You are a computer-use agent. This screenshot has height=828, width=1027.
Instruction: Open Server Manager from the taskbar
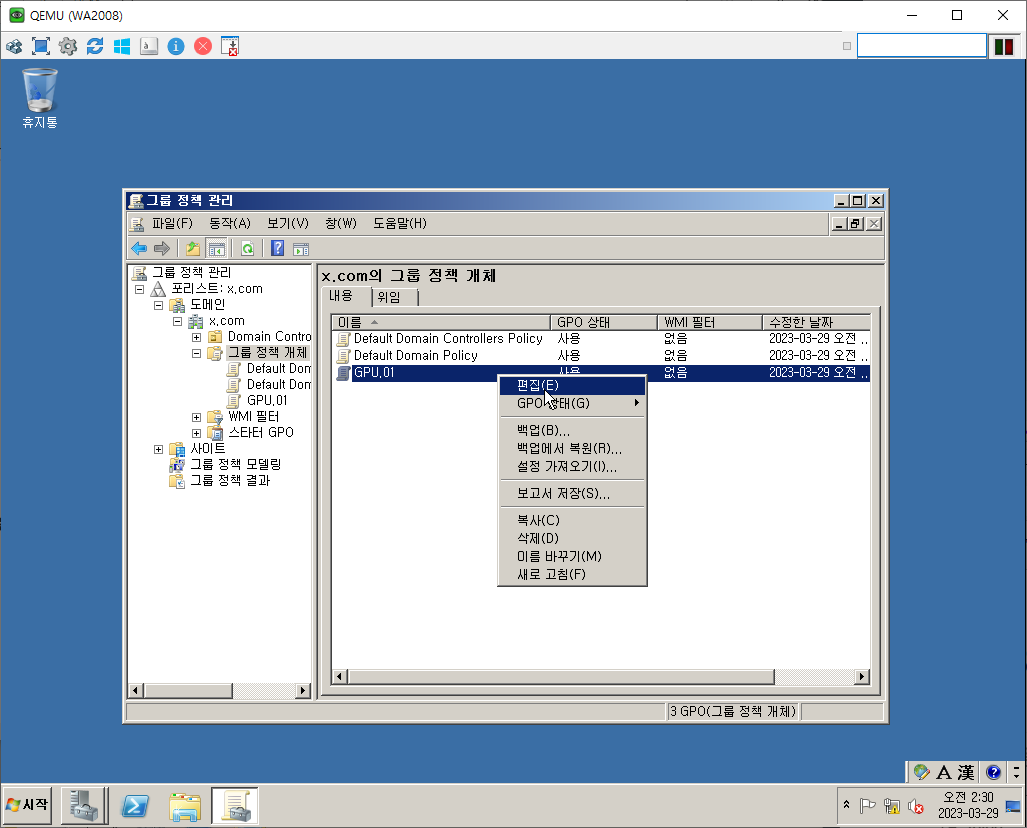tap(84, 806)
